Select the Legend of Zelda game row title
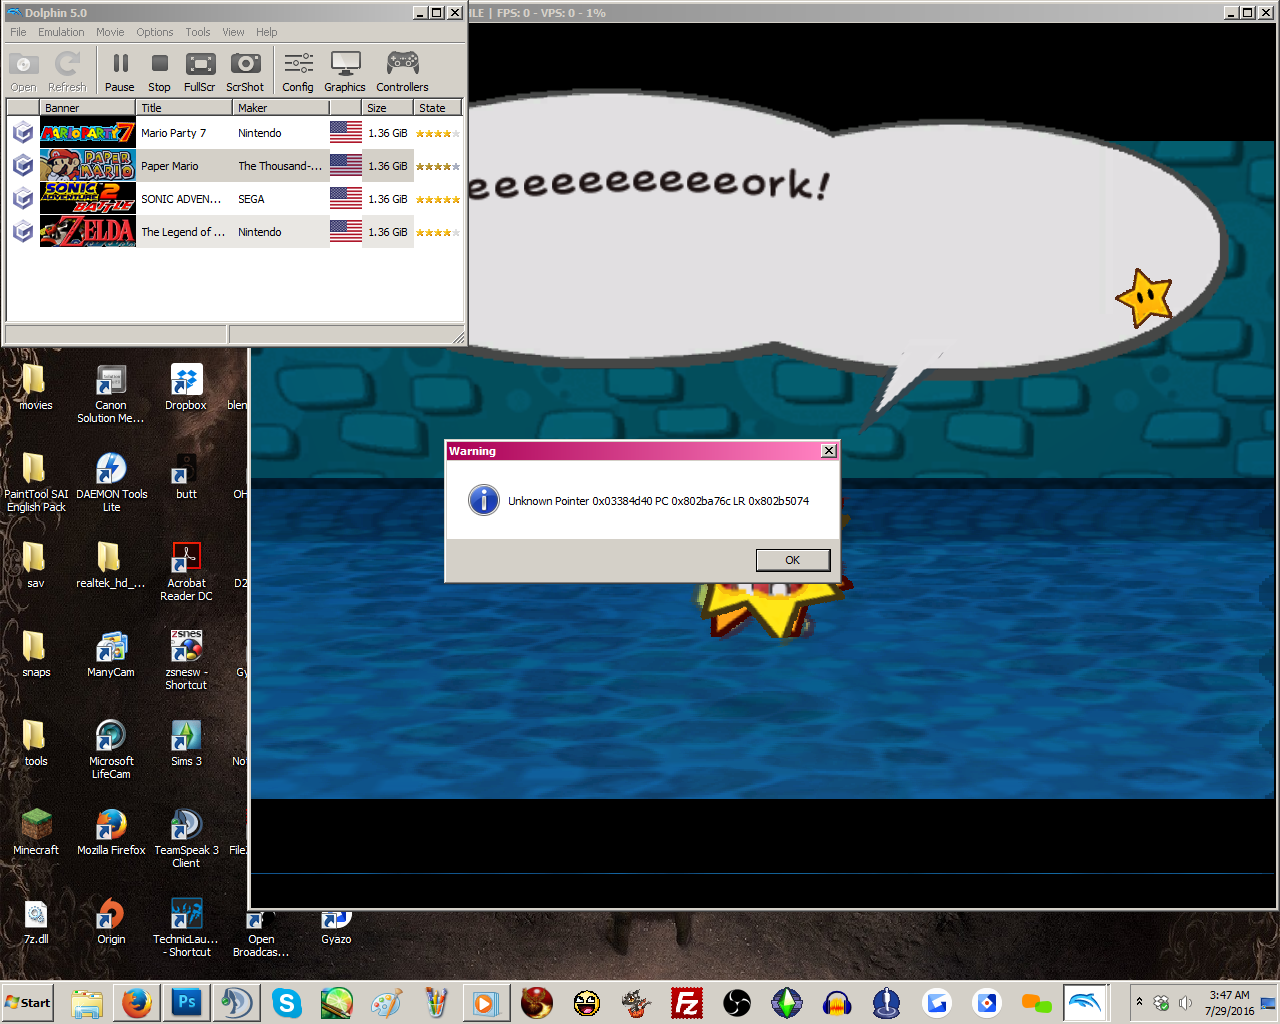The image size is (1280, 1024). [183, 232]
